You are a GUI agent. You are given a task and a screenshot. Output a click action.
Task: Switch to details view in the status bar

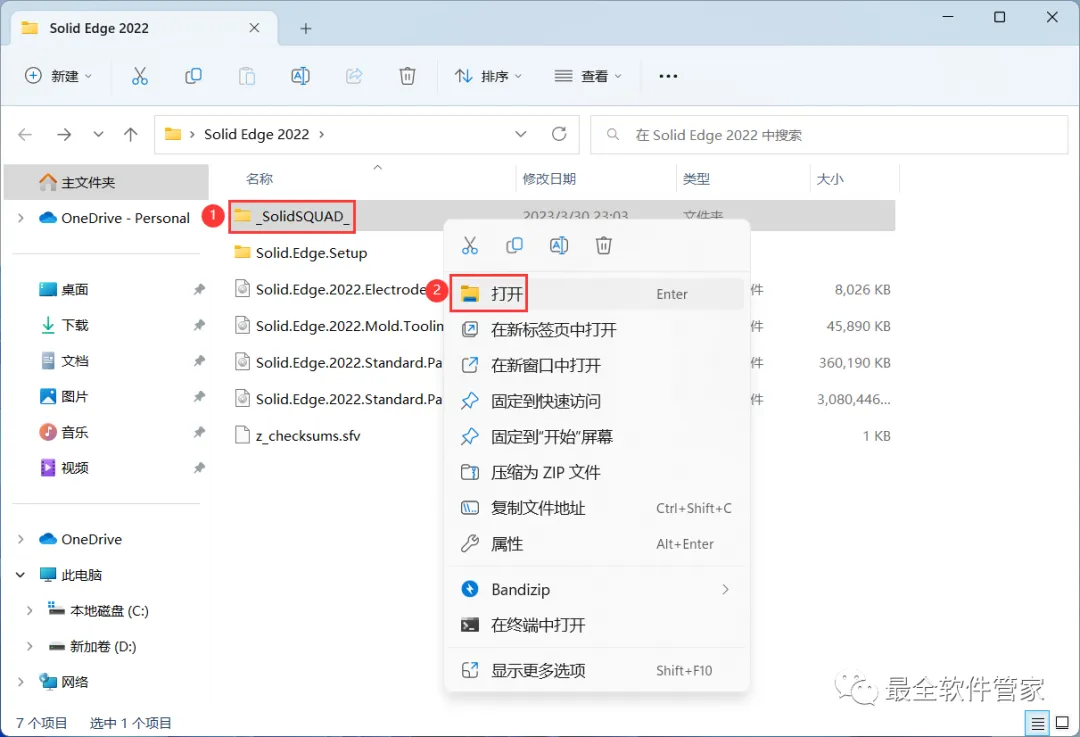pyautogui.click(x=1037, y=723)
